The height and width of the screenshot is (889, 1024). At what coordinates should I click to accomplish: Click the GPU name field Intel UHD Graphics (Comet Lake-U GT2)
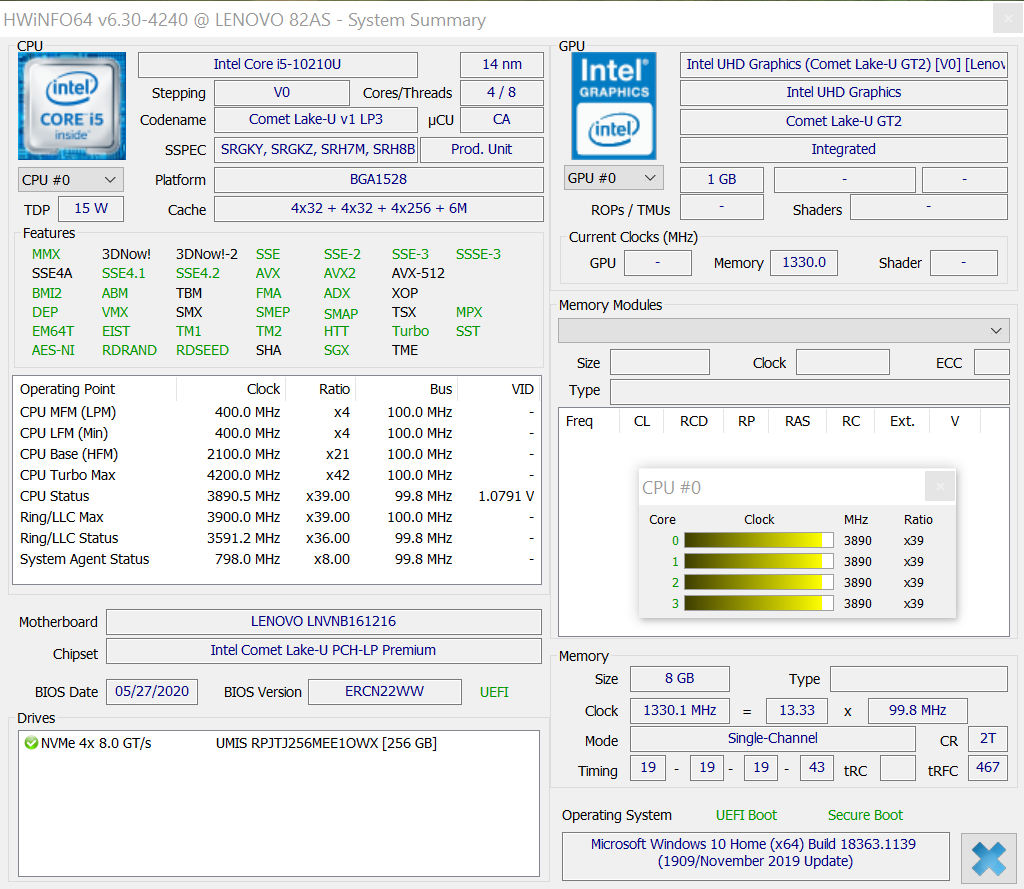(x=844, y=65)
